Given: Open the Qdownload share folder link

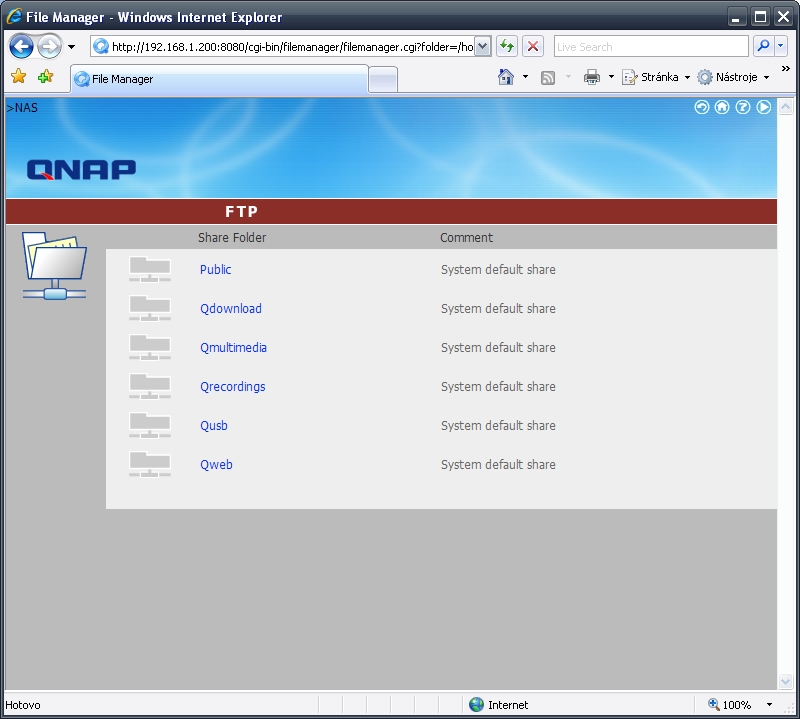Looking at the screenshot, I should coord(231,309).
